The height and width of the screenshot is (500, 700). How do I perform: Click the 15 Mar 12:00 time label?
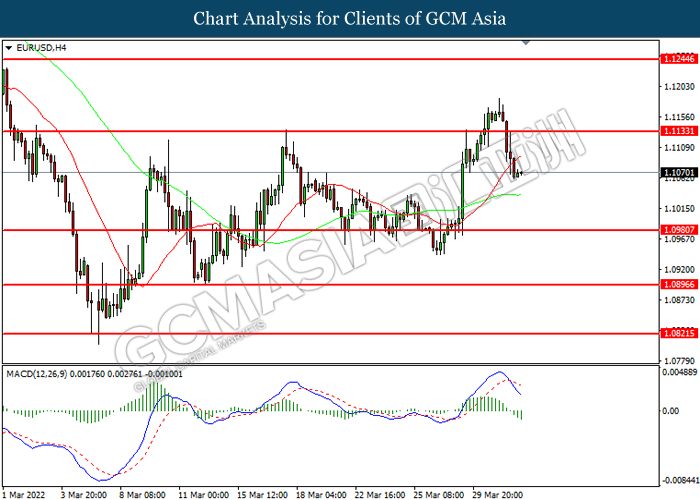pos(262,495)
